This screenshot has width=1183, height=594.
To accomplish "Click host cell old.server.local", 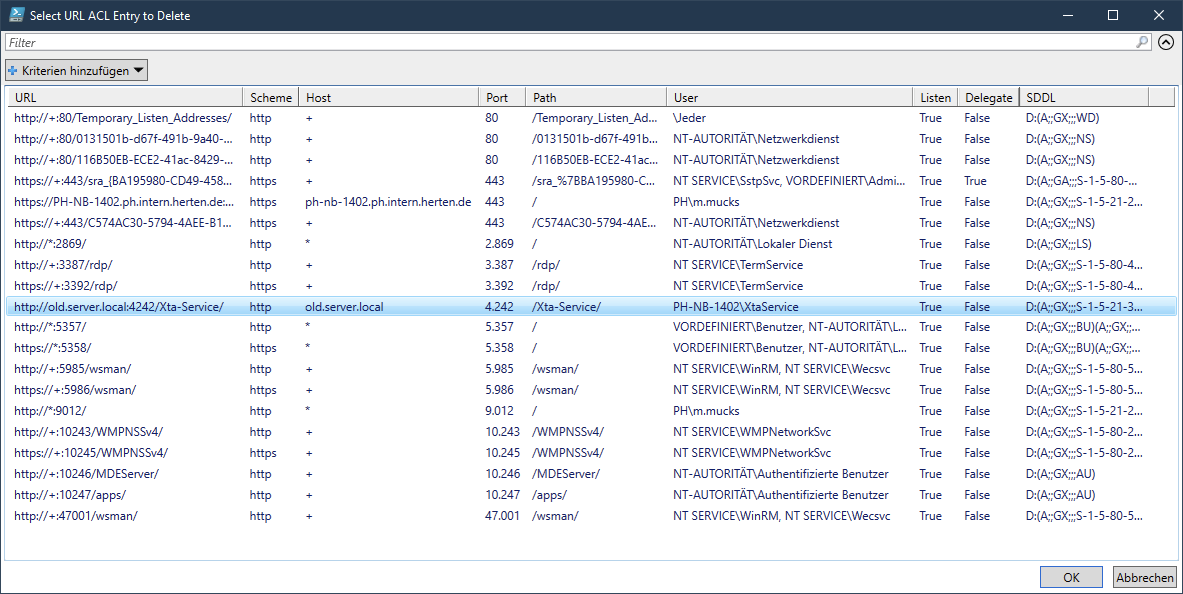I will click(x=344, y=306).
